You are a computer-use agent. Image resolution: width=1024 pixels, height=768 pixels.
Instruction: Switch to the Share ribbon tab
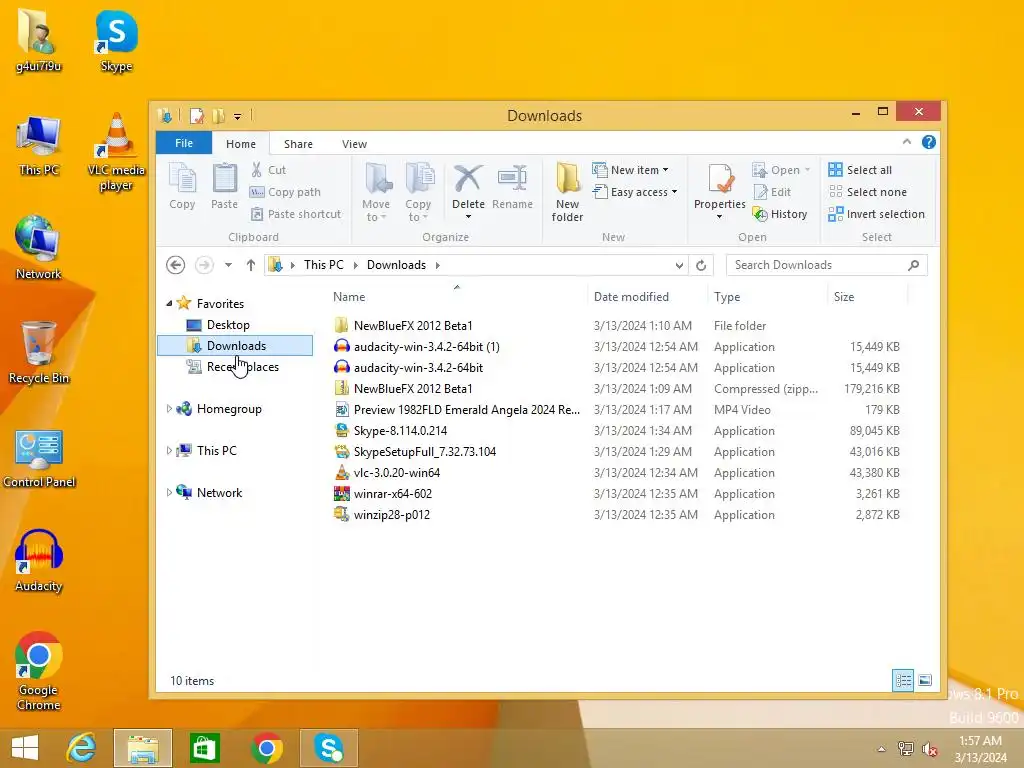[x=298, y=144]
